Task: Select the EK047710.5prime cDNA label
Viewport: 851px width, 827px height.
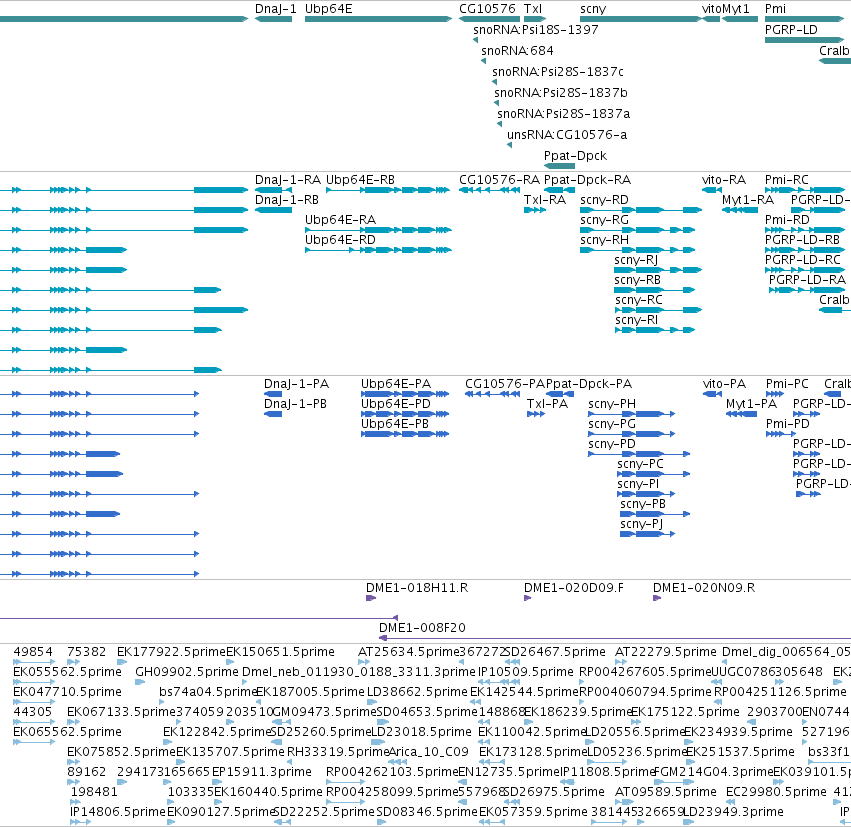Action: pyautogui.click(x=67, y=692)
